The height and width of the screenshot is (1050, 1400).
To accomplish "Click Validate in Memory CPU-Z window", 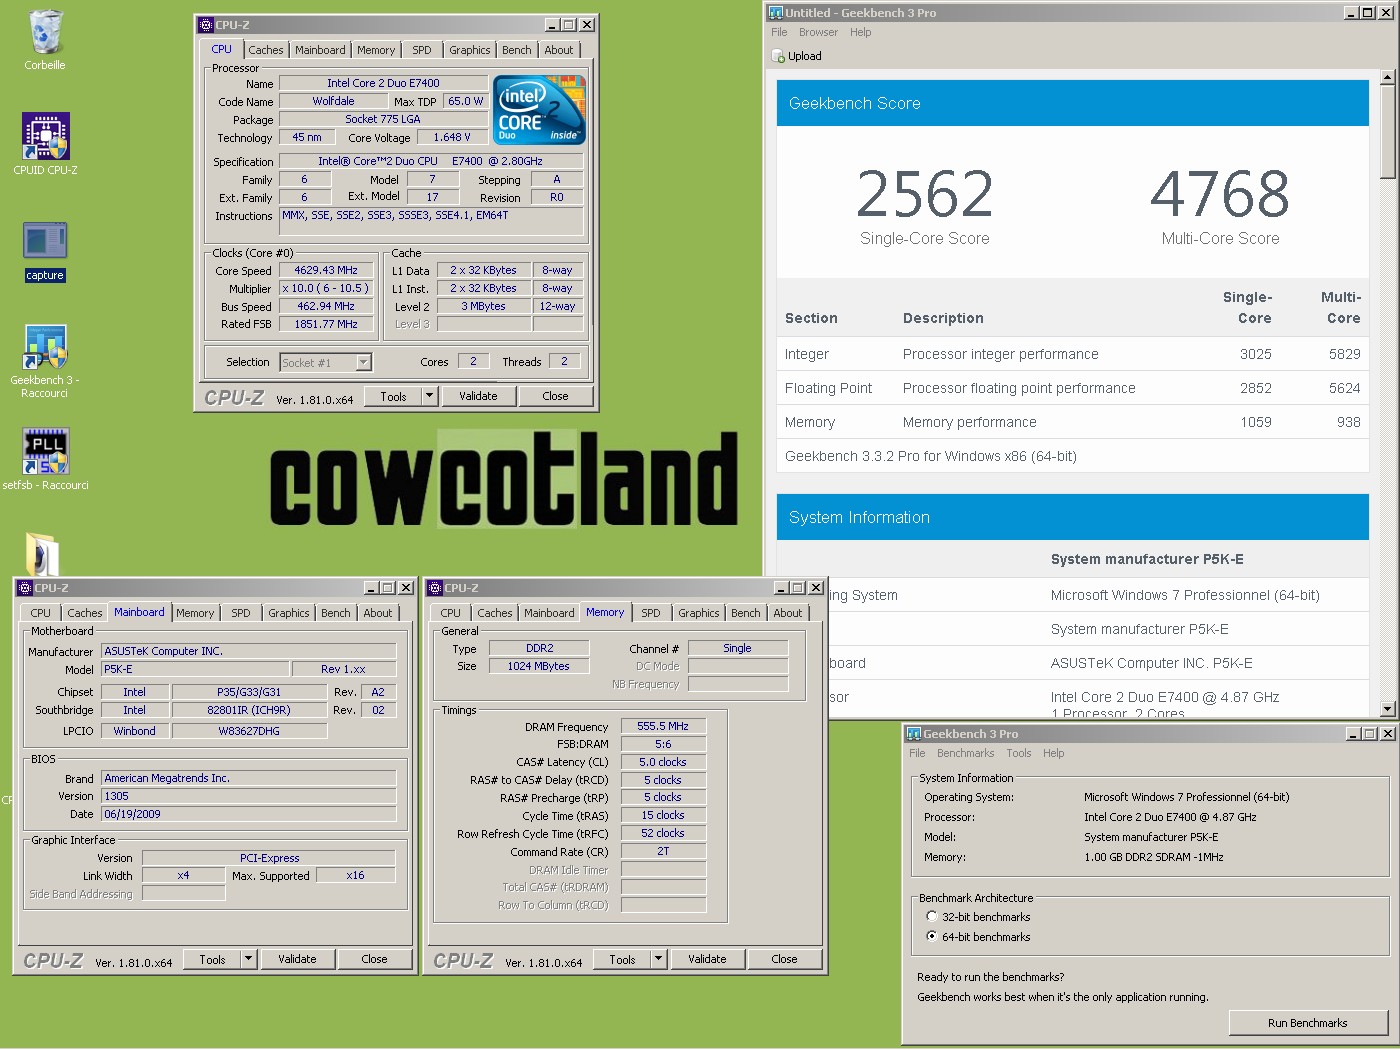I will click(x=707, y=959).
